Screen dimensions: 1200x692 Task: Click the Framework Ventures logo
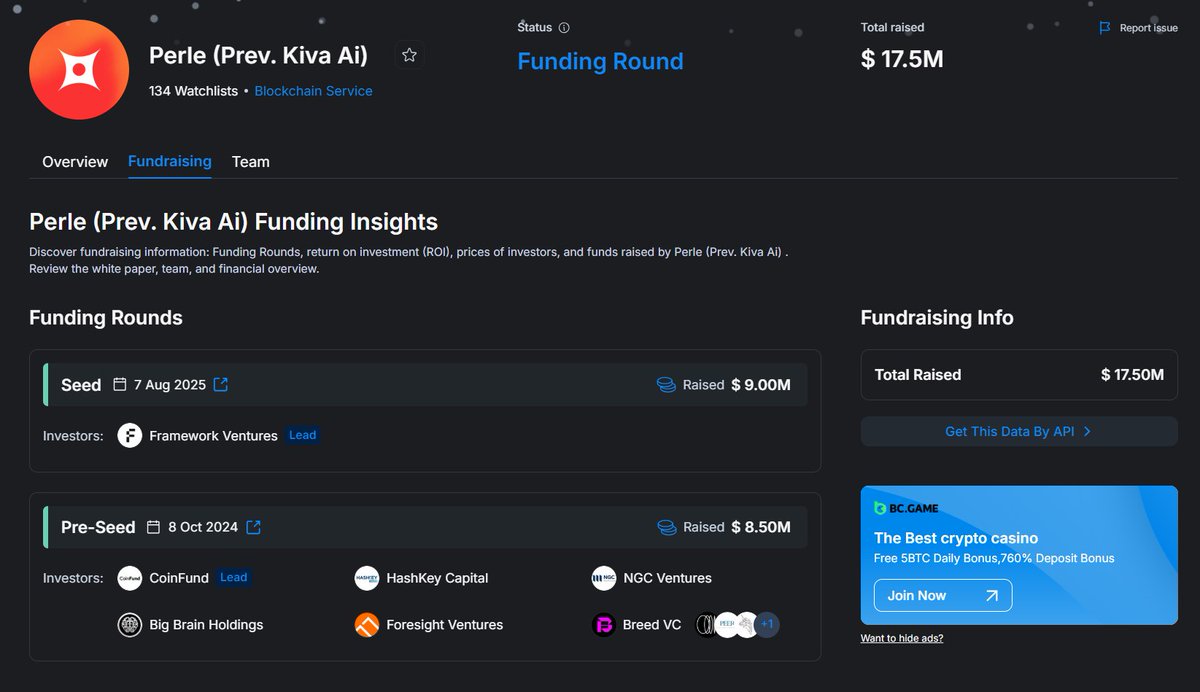point(130,435)
